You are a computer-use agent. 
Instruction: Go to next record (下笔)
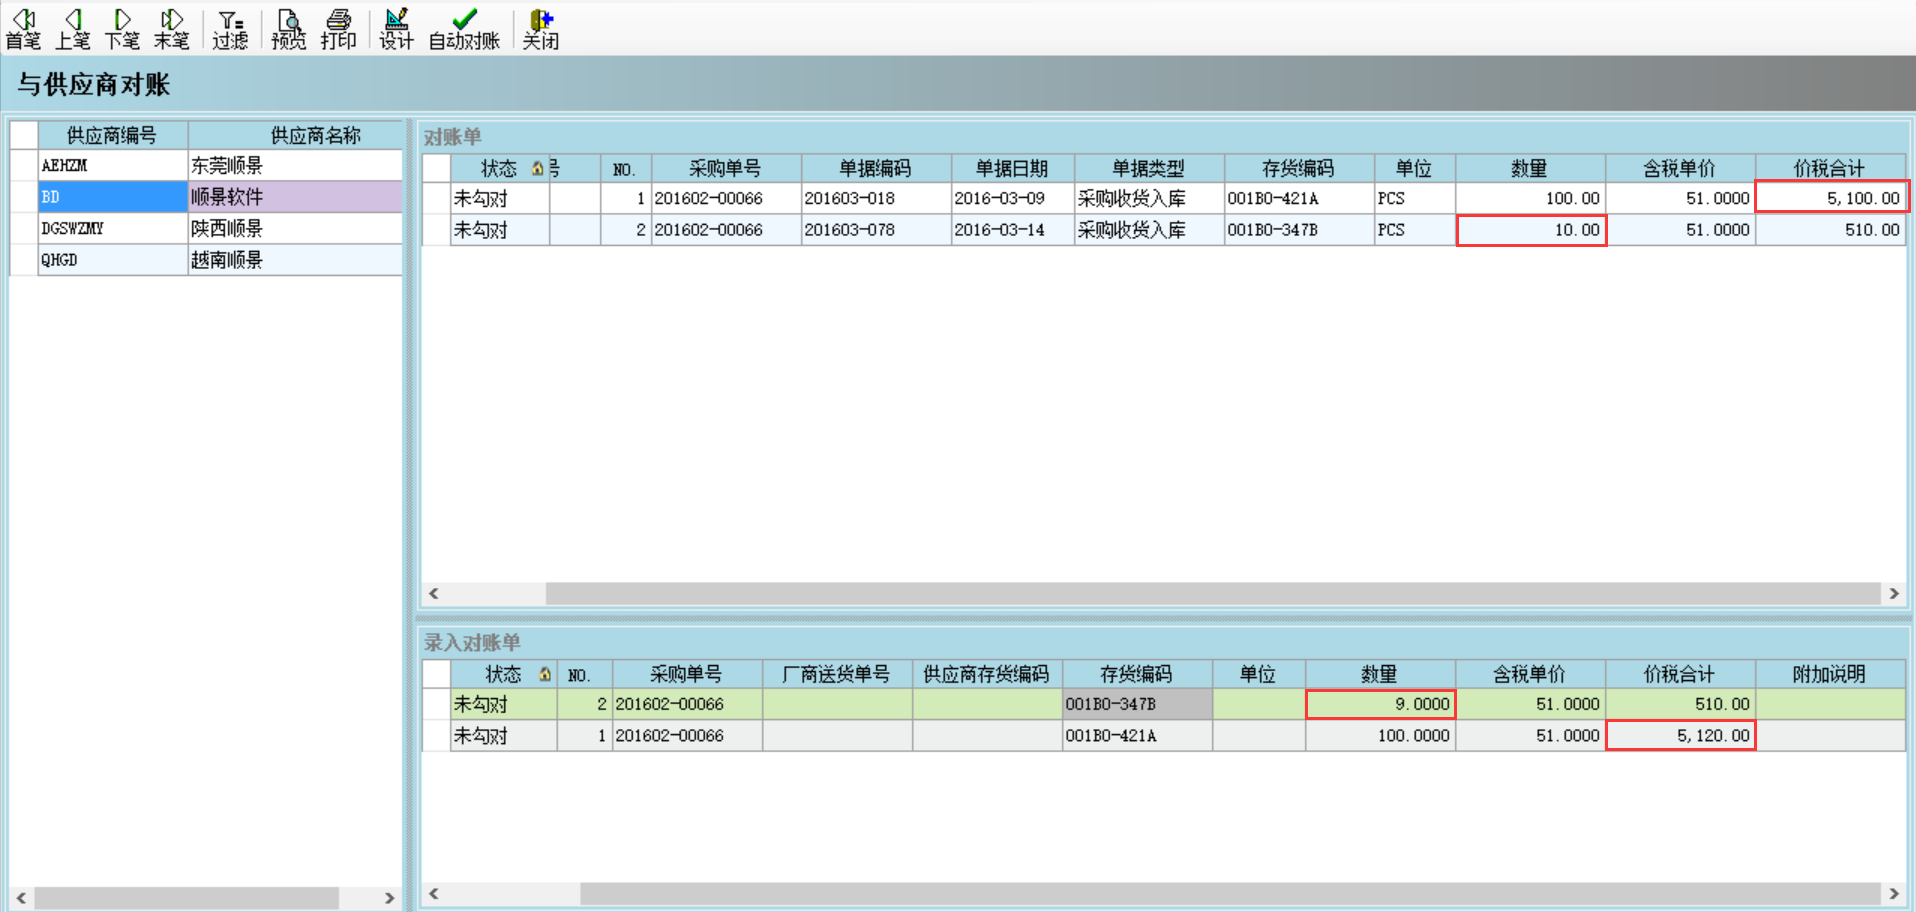click(122, 29)
